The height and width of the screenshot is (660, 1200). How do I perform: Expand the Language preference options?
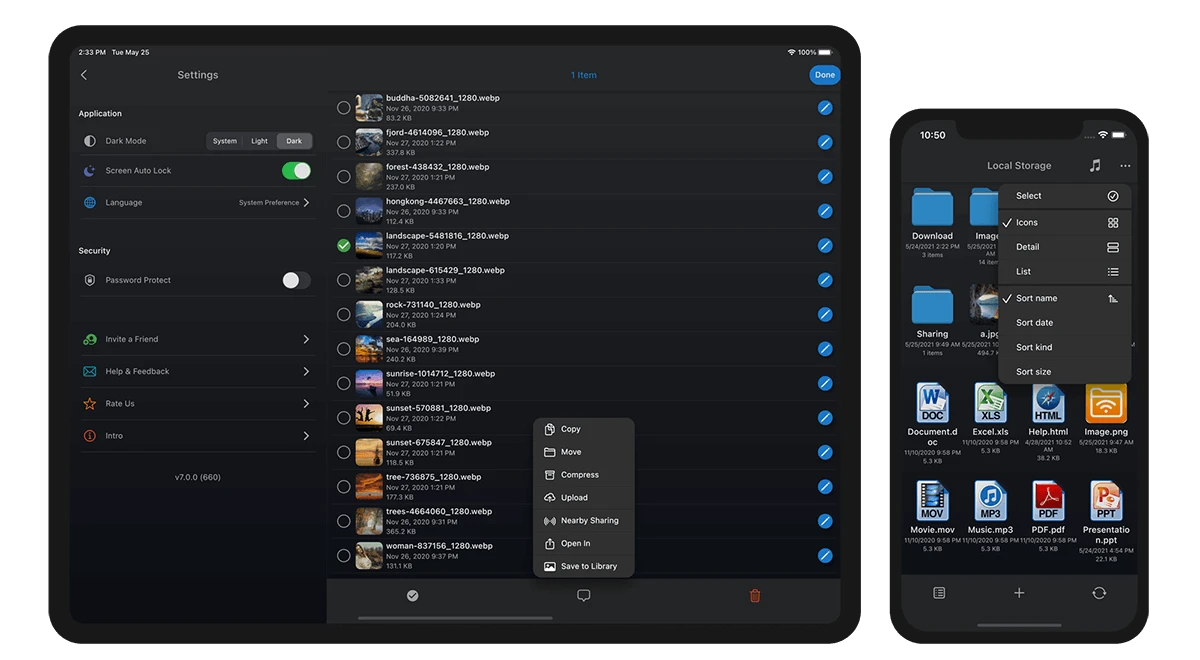click(x=307, y=202)
